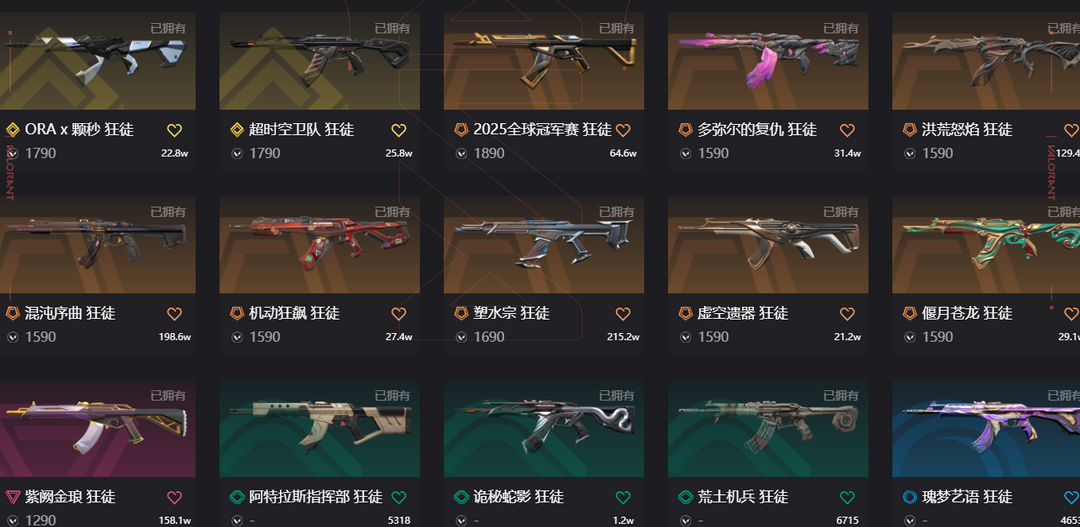Open 混沌序曲 狂徒 skin title link
Screen dimensions: 1080x527
[70, 313]
